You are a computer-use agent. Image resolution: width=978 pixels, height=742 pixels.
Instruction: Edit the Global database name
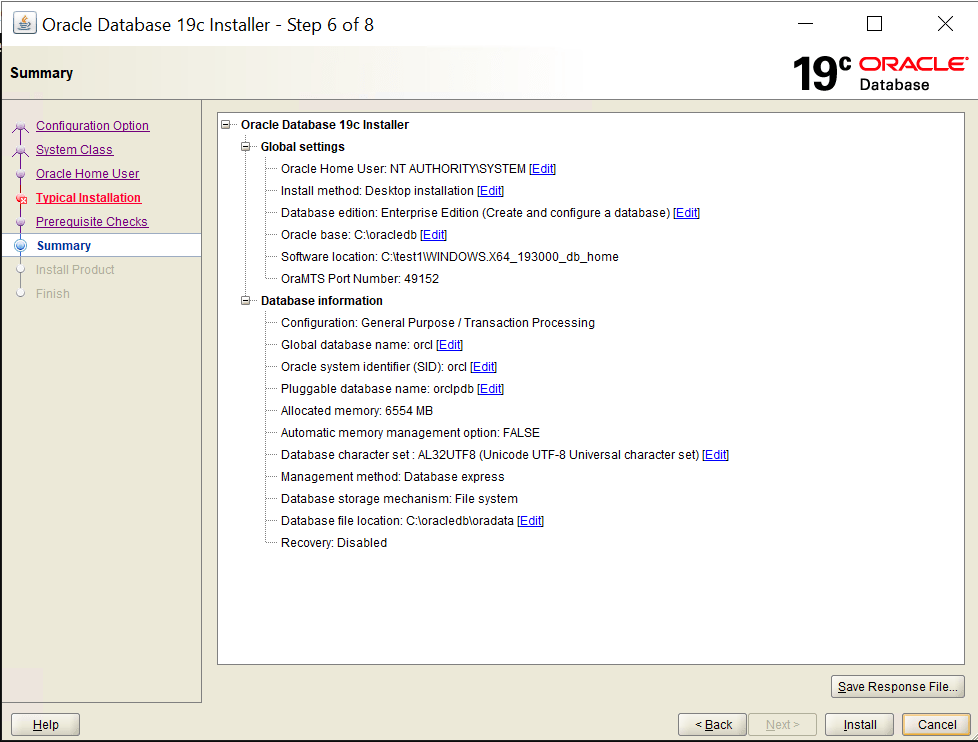[450, 345]
